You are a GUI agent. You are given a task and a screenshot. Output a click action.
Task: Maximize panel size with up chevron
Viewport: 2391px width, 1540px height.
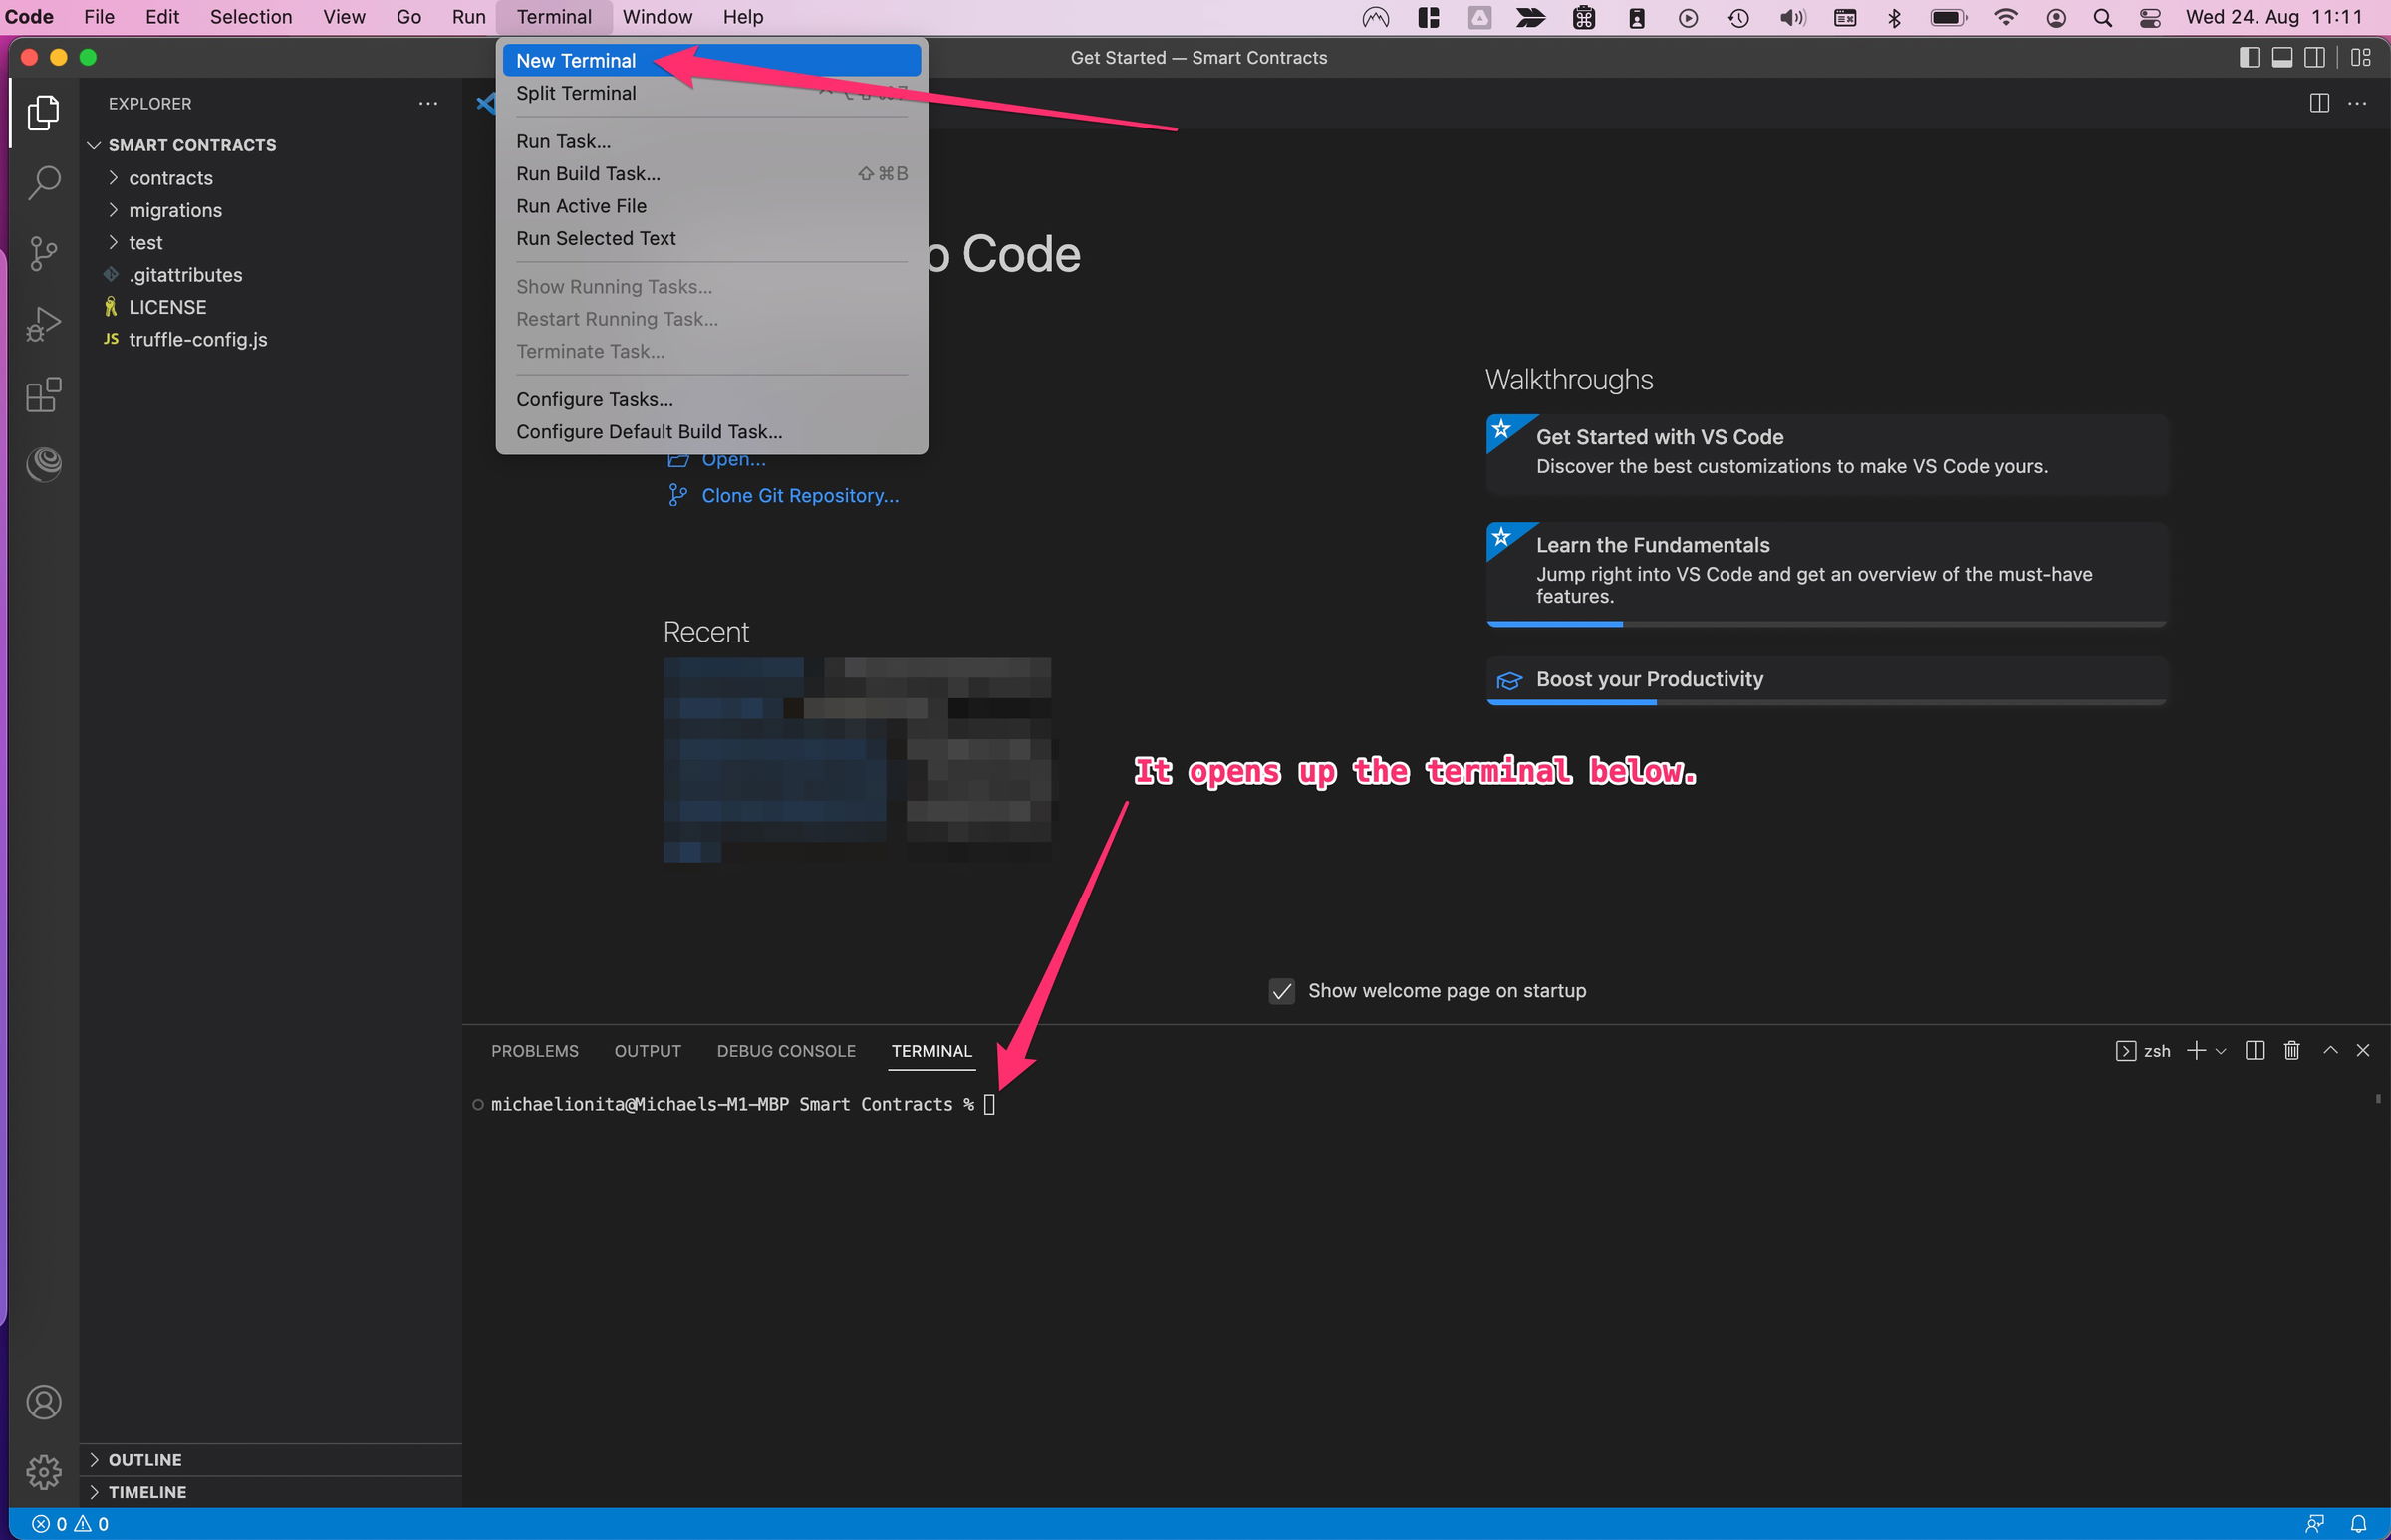coord(2330,1050)
